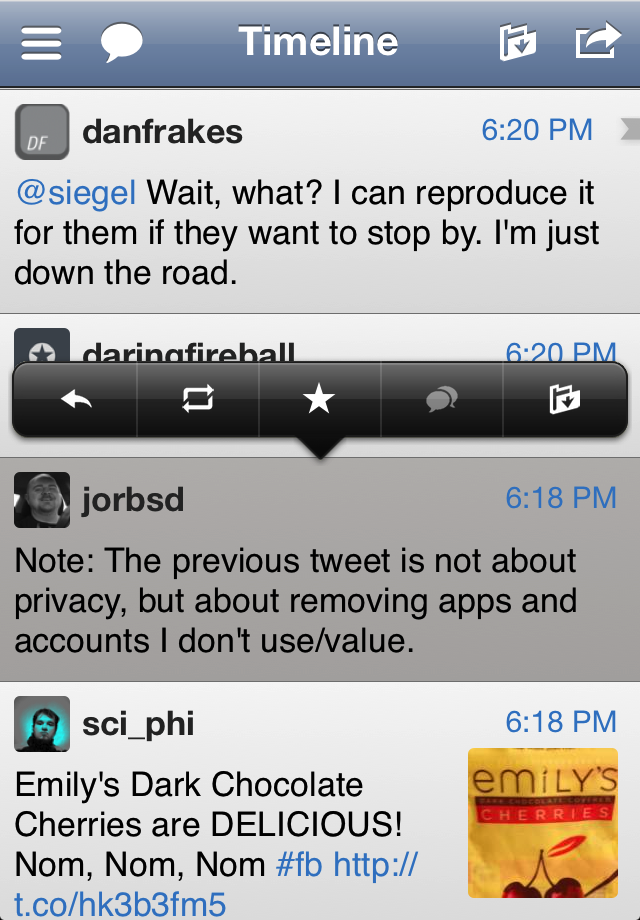The height and width of the screenshot is (920, 640).
Task: Open the @siegel mention link
Action: pos(76,192)
